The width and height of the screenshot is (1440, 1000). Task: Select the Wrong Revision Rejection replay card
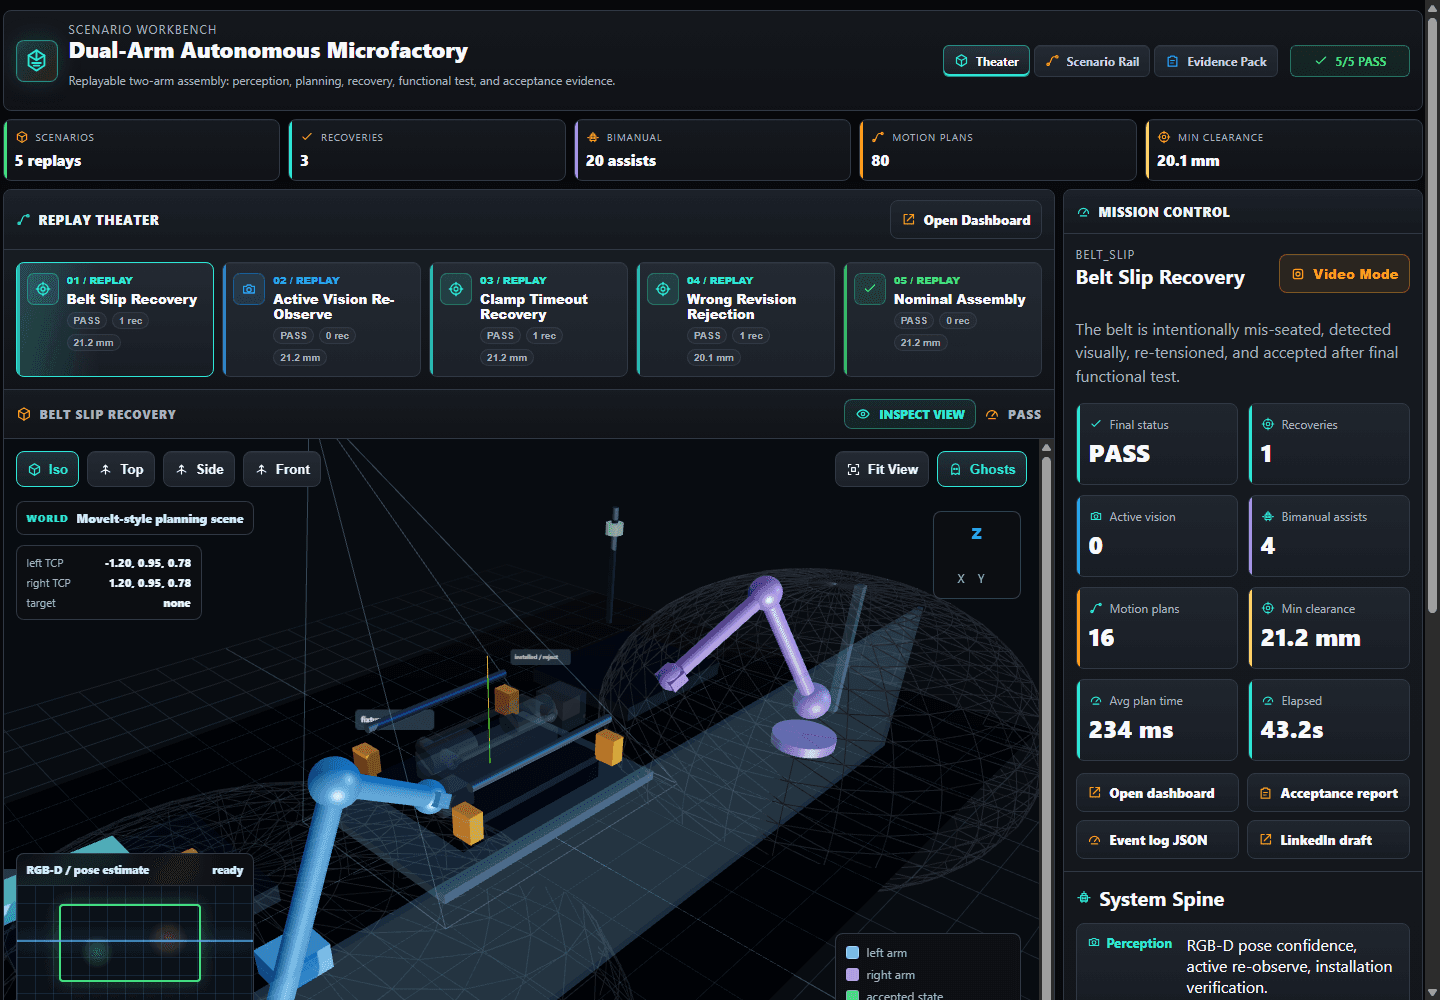736,319
